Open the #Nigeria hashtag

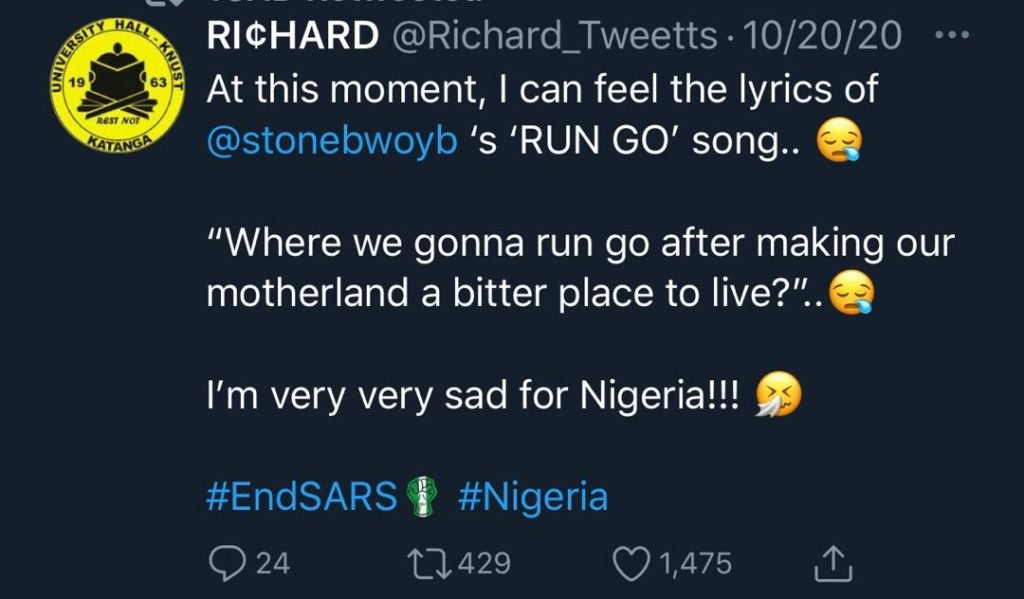533,496
